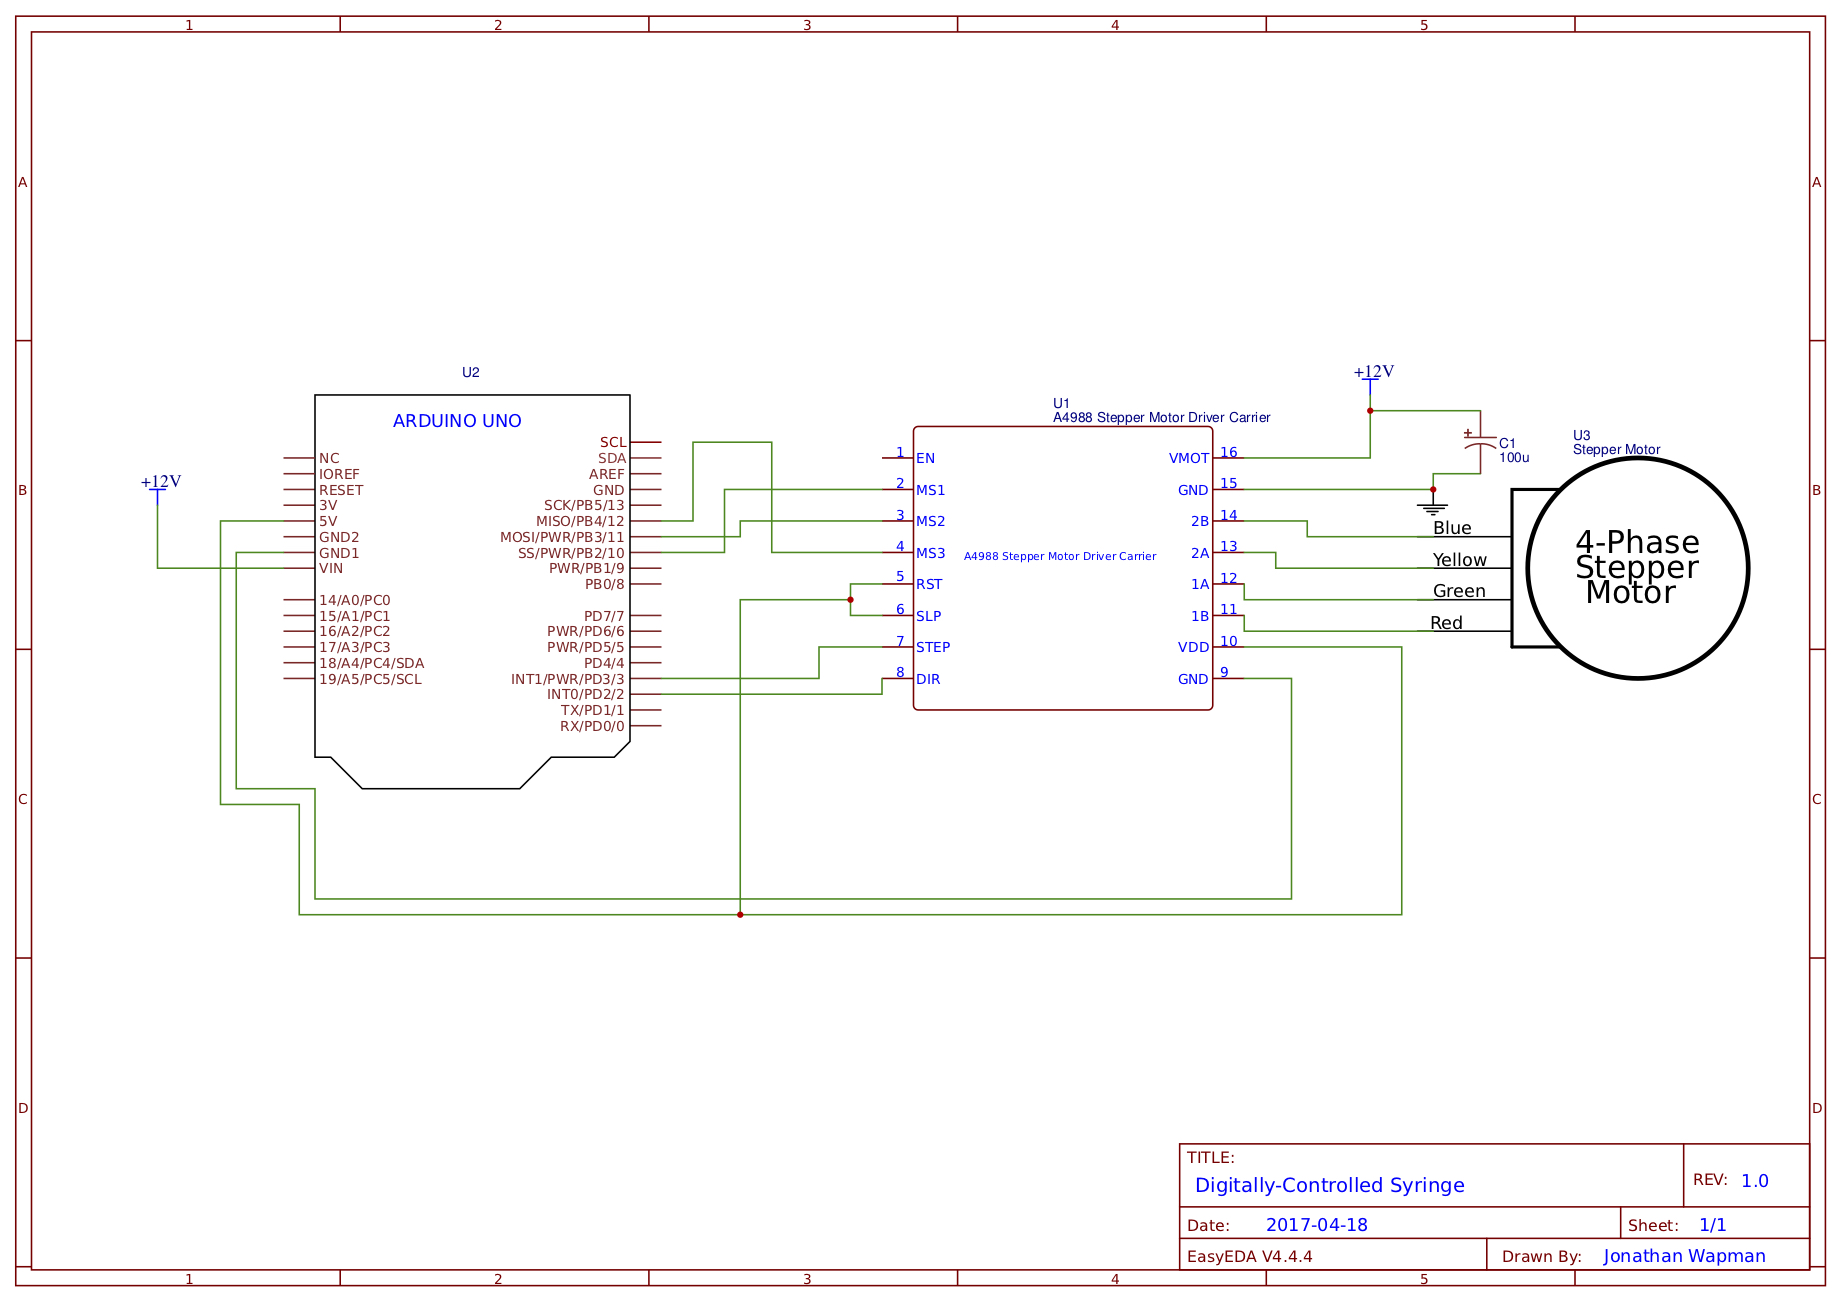Select the MISO/PB4/12 pin label
Screen dimensions: 1841x1302
[580, 521]
